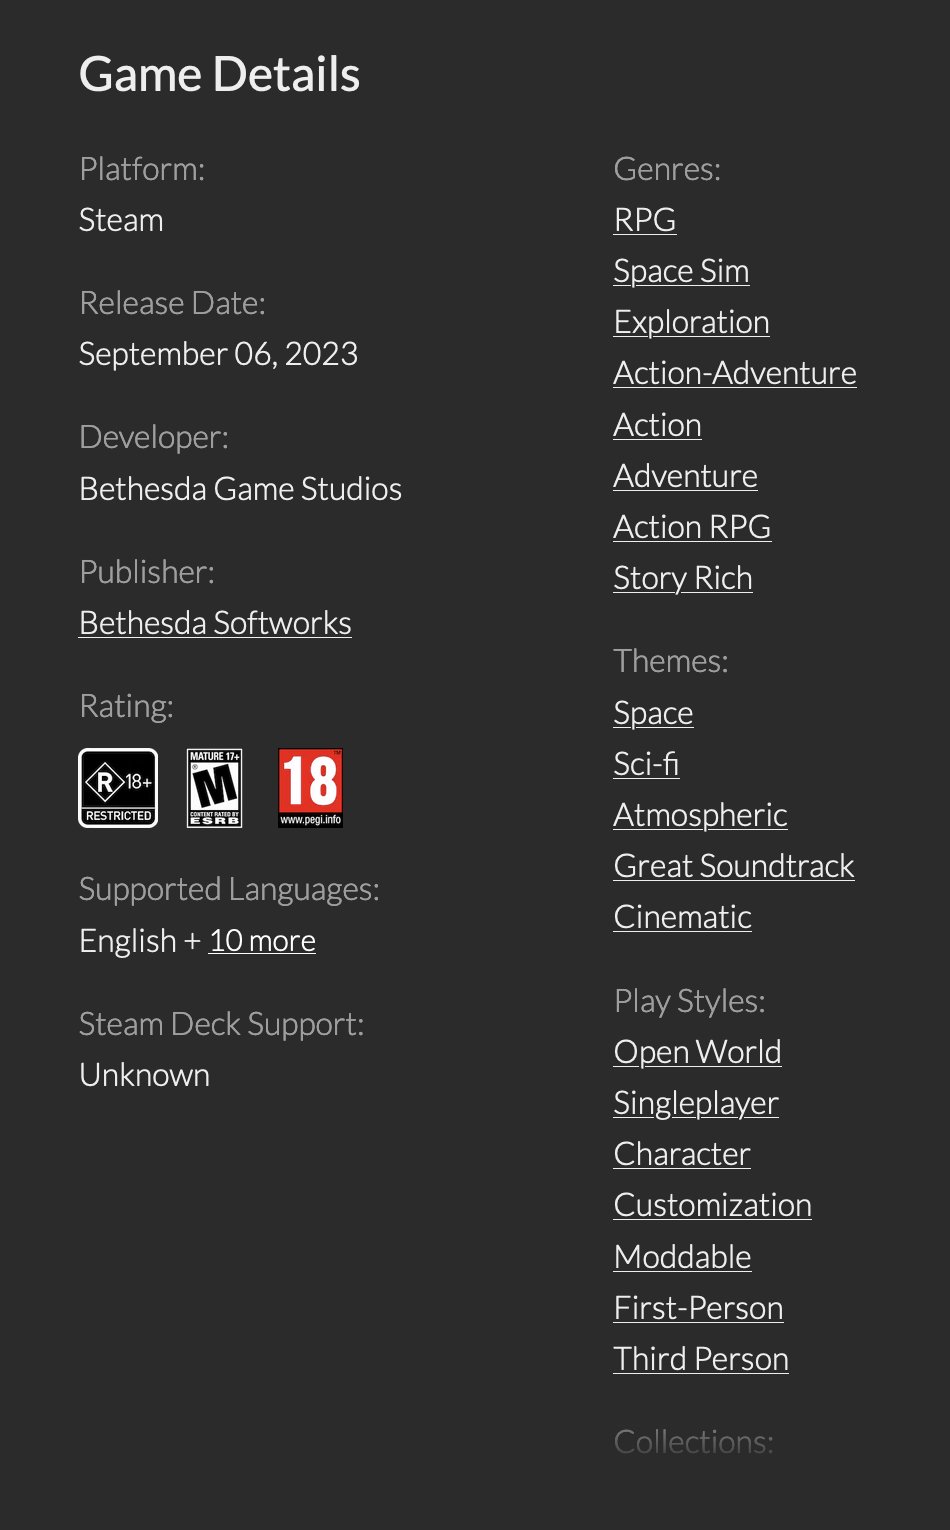Select the ESRB Mature 17+ rating icon
Image resolution: width=950 pixels, height=1530 pixels.
213,787
